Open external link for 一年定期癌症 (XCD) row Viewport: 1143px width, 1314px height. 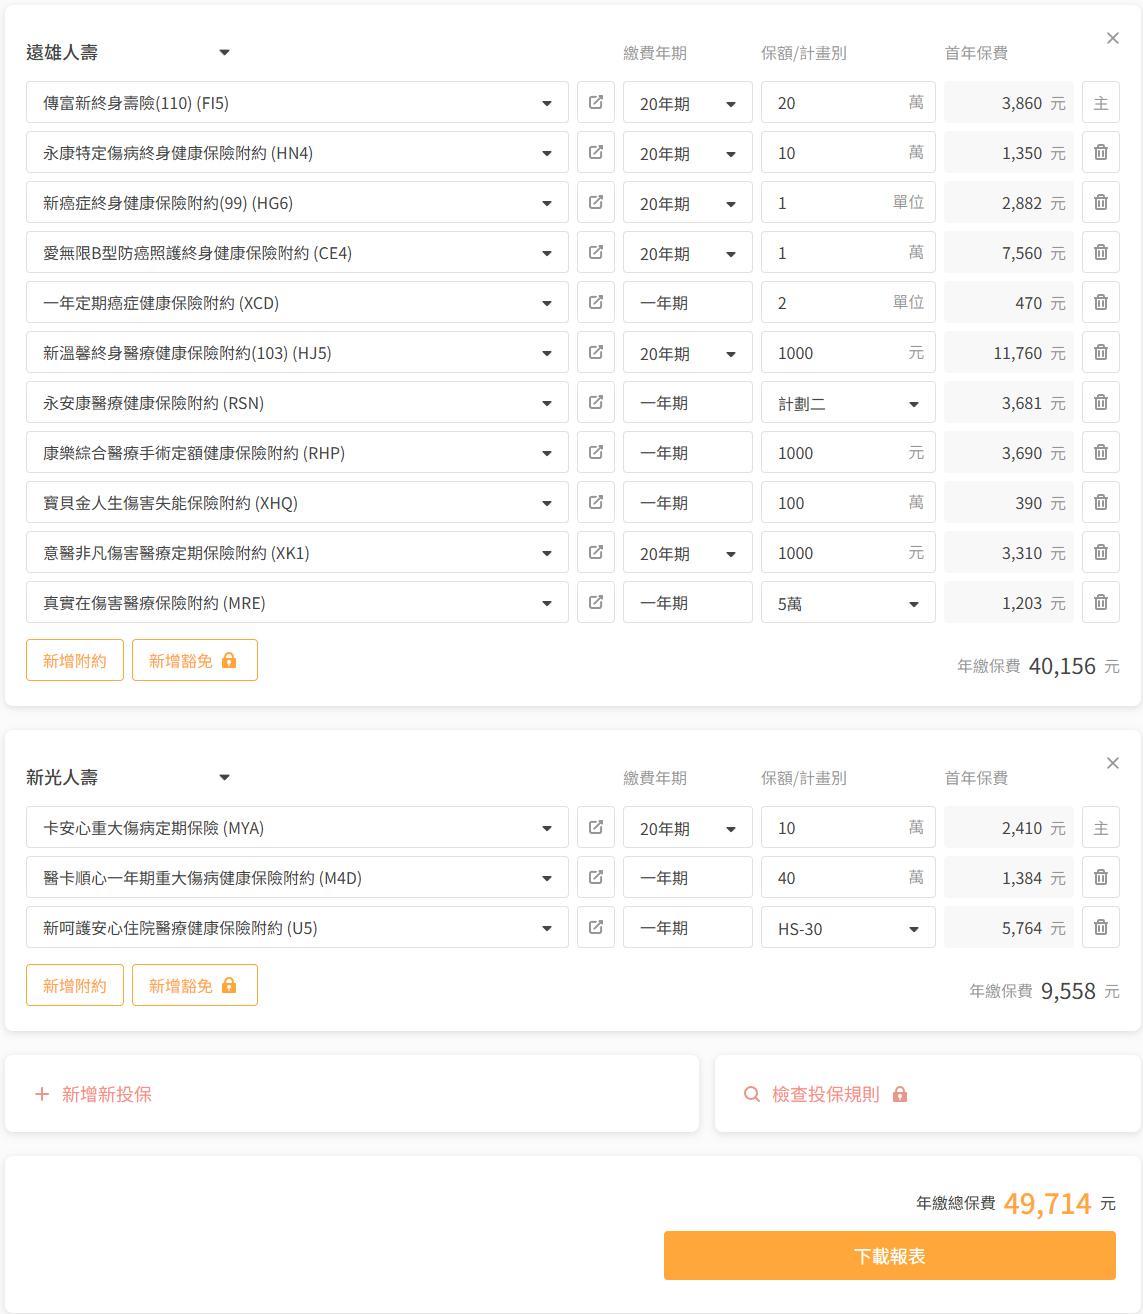[596, 302]
